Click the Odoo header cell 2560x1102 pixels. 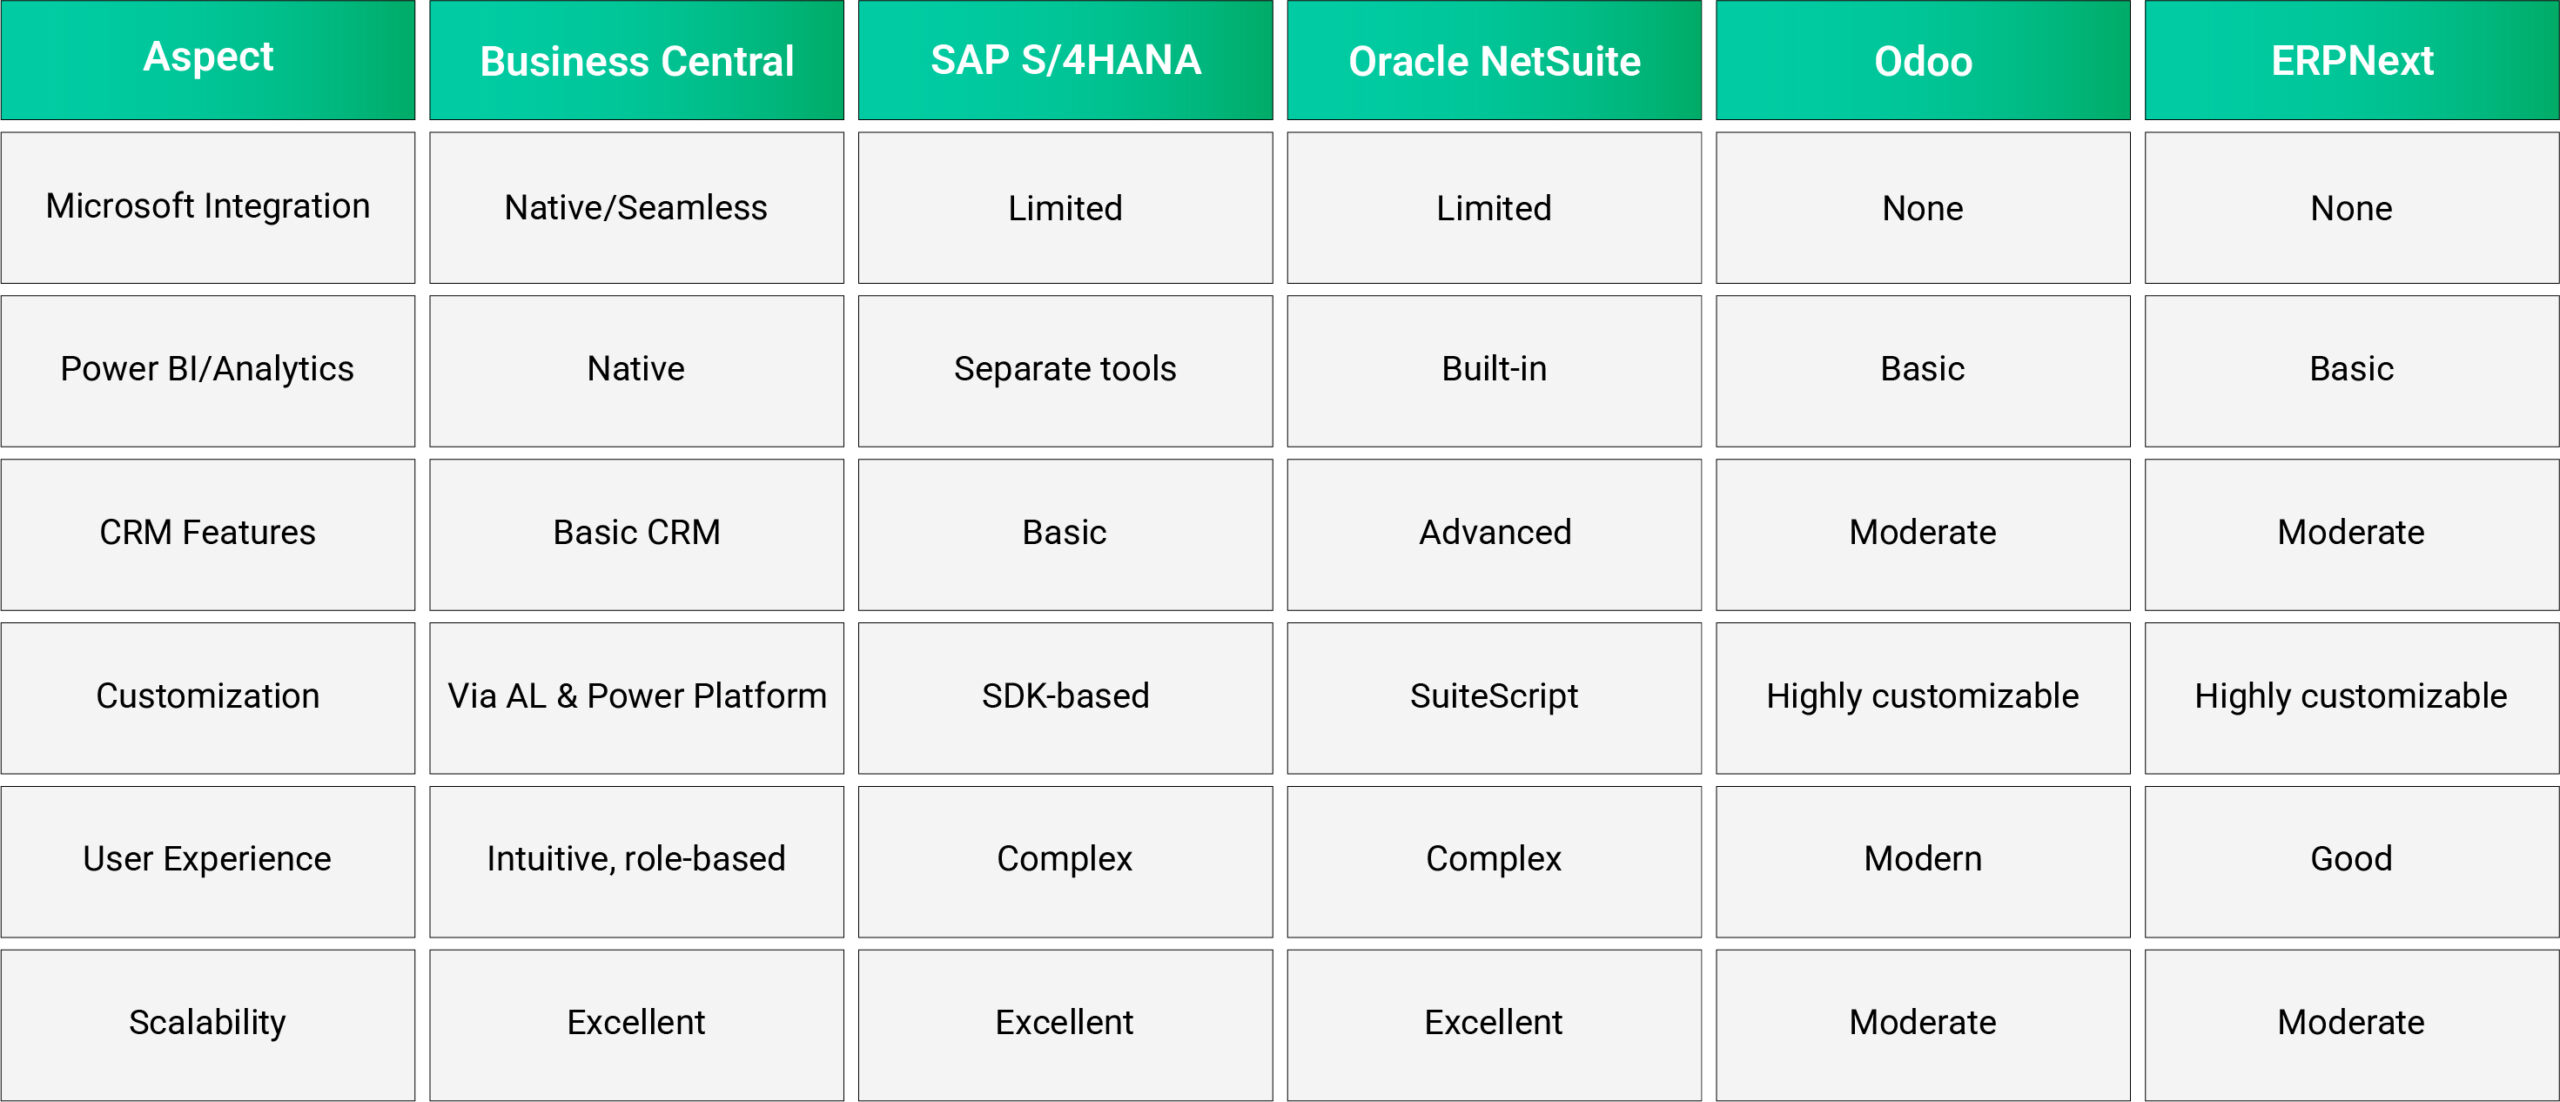pos(1922,60)
